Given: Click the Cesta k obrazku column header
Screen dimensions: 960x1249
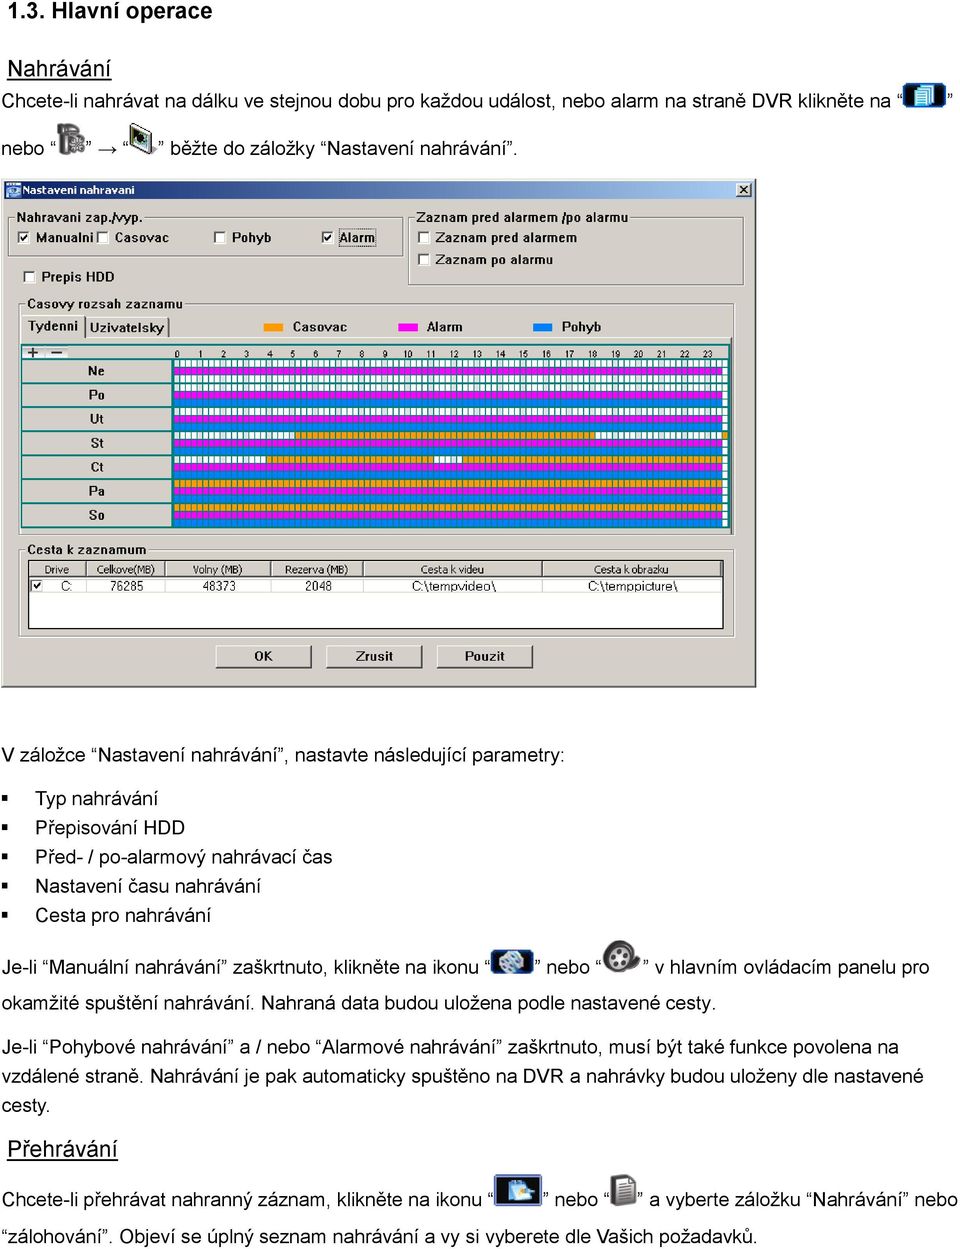Looking at the screenshot, I should [632, 569].
